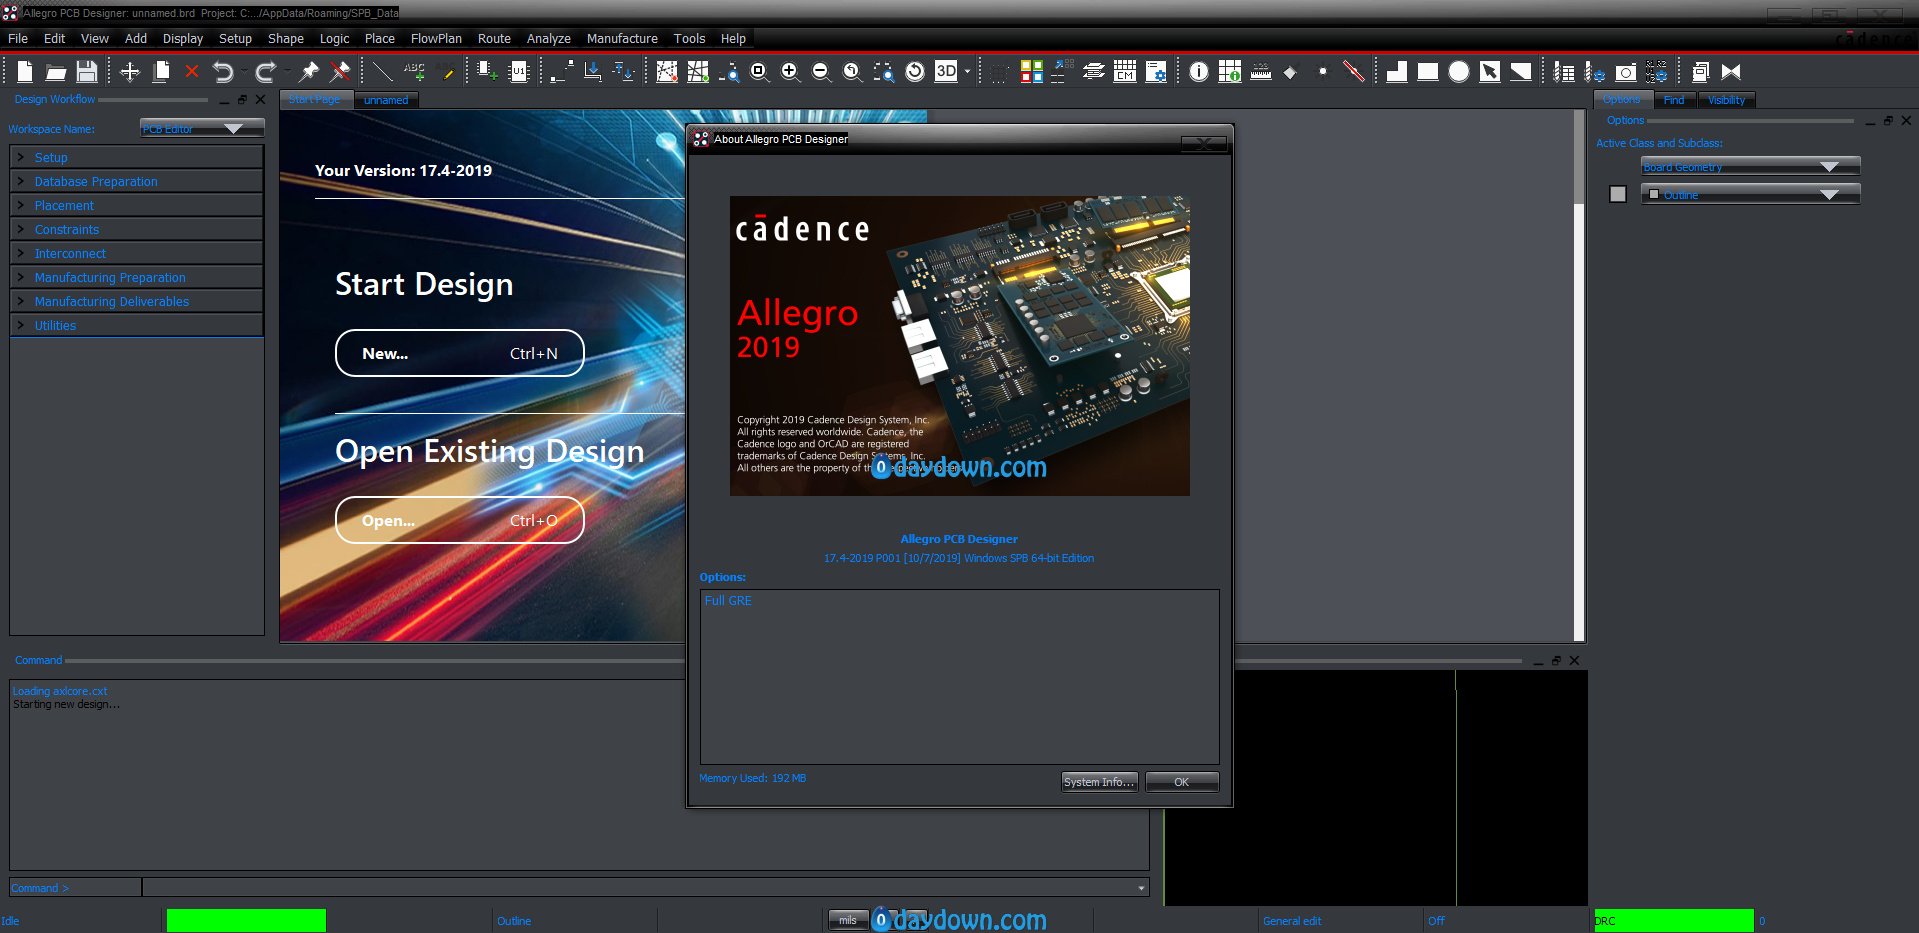Select the Add Circle shape icon
Image resolution: width=1919 pixels, height=933 pixels.
point(1459,71)
